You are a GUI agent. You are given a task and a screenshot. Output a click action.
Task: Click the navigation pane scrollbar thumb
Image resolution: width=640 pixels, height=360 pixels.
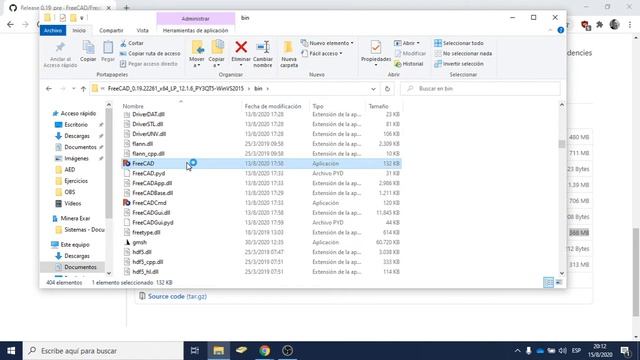(x=109, y=163)
